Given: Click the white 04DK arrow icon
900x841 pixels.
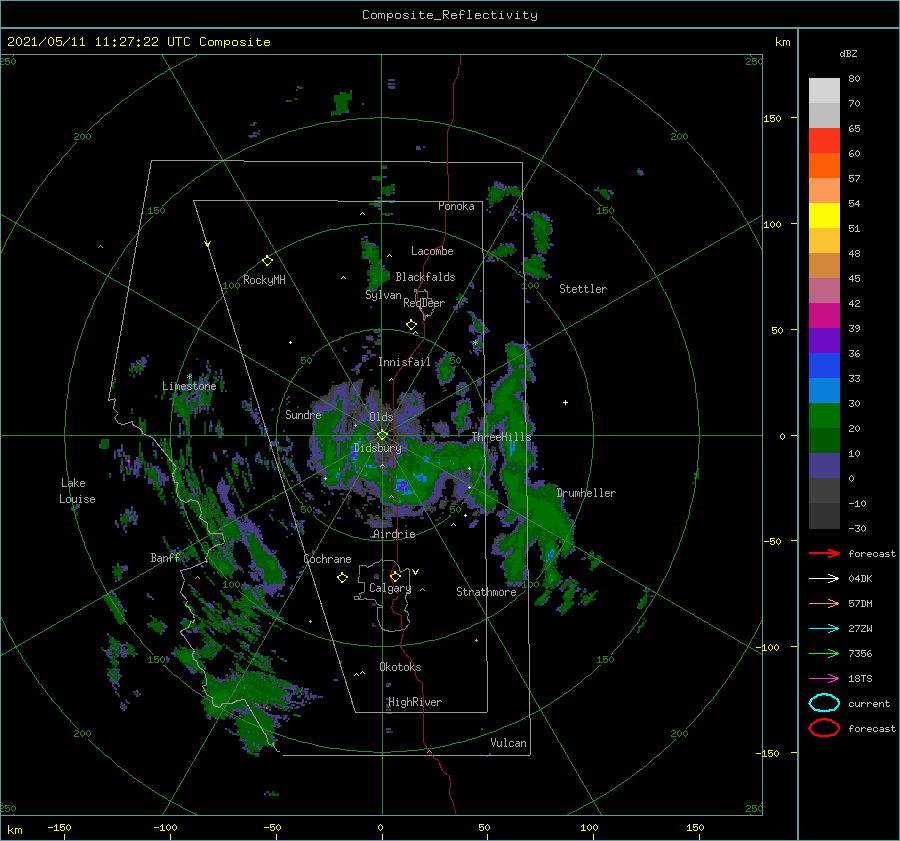Looking at the screenshot, I should pyautogui.click(x=824, y=578).
